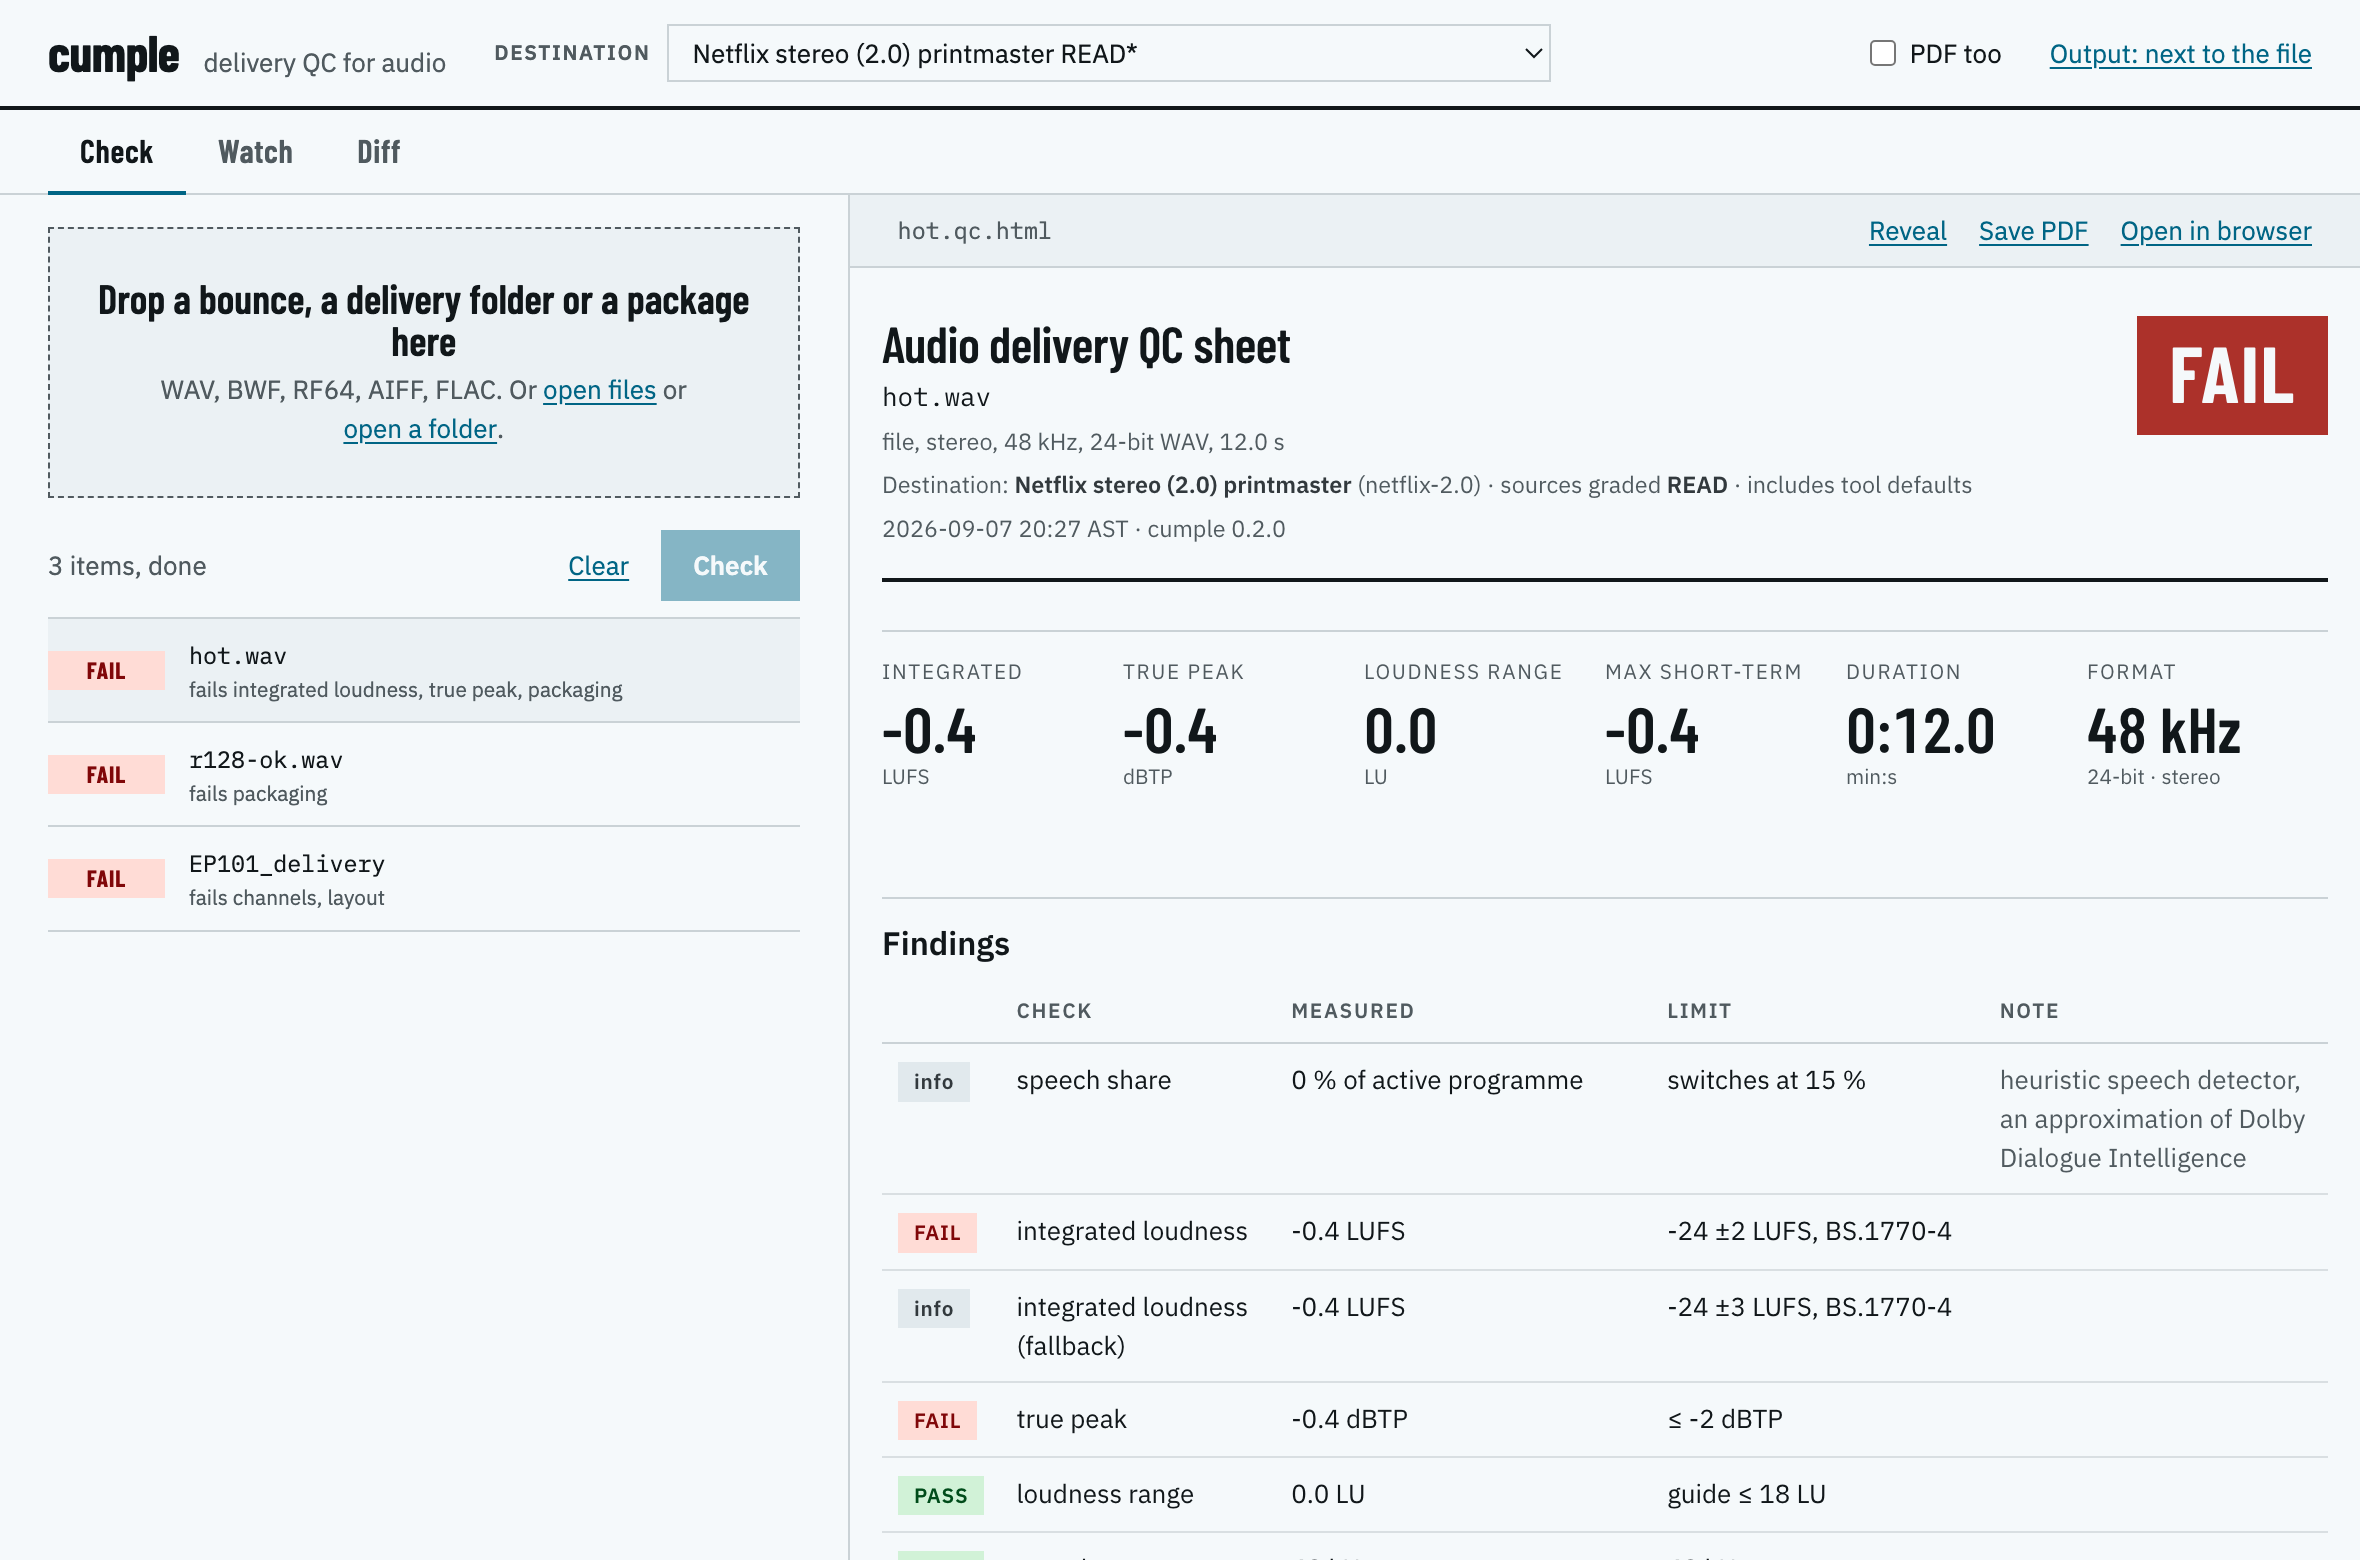2360x1560 pixels.
Task: Click the True Peak -0.4 dBTP metric
Action: (x=1184, y=725)
